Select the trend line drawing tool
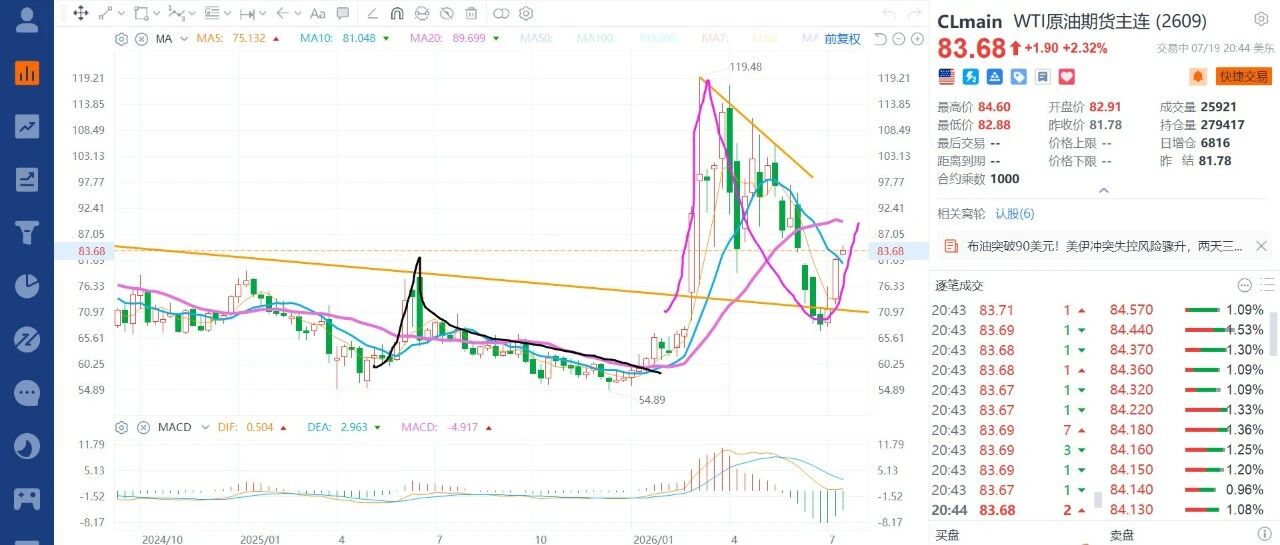The height and width of the screenshot is (545, 1280). pos(106,14)
